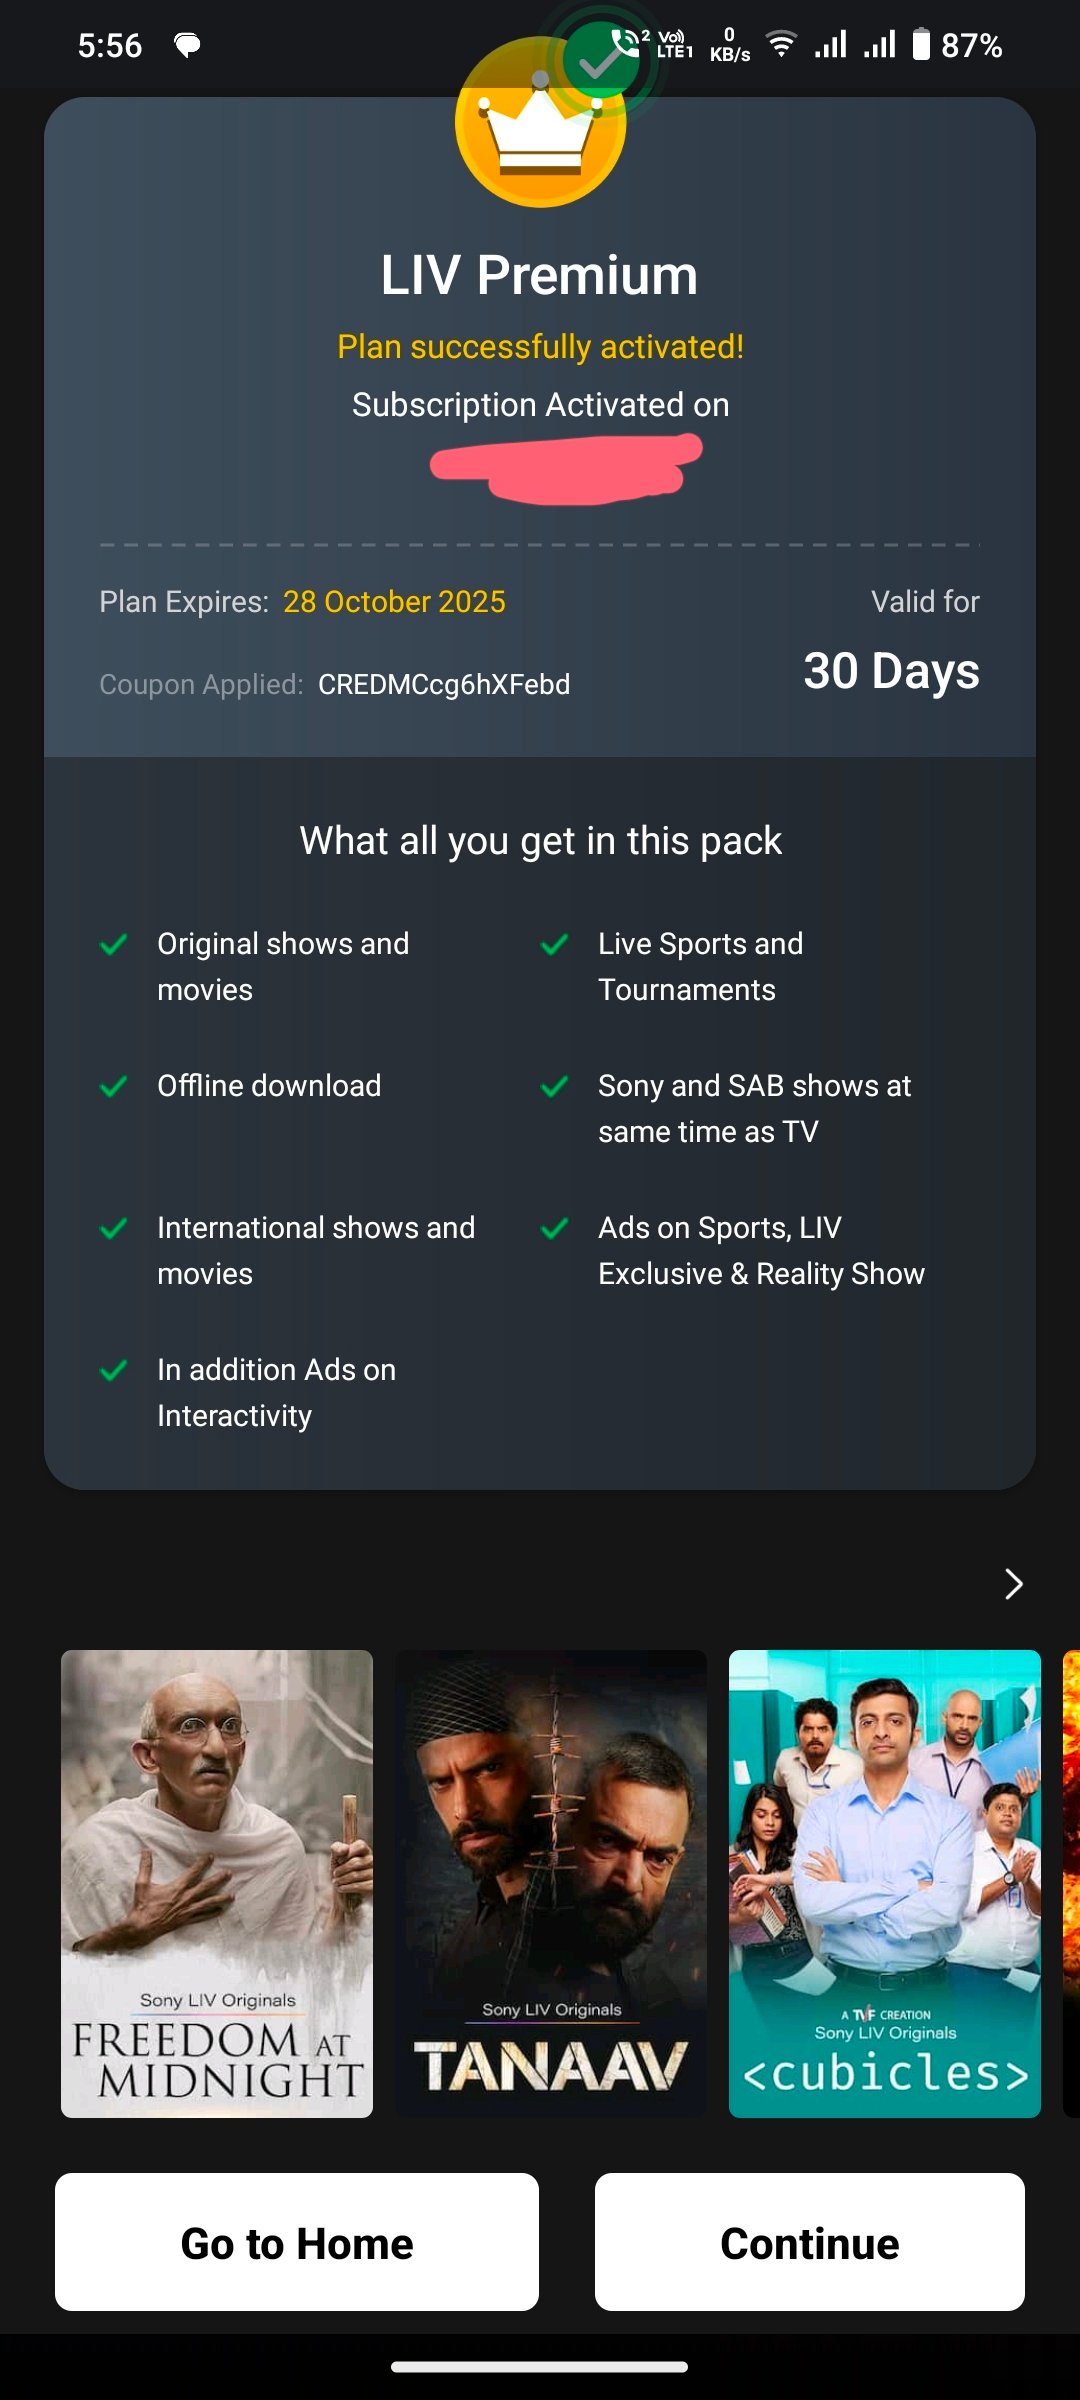Image resolution: width=1080 pixels, height=2400 pixels.
Task: Tap the plan expiry date 28 October 2025
Action: click(x=394, y=602)
